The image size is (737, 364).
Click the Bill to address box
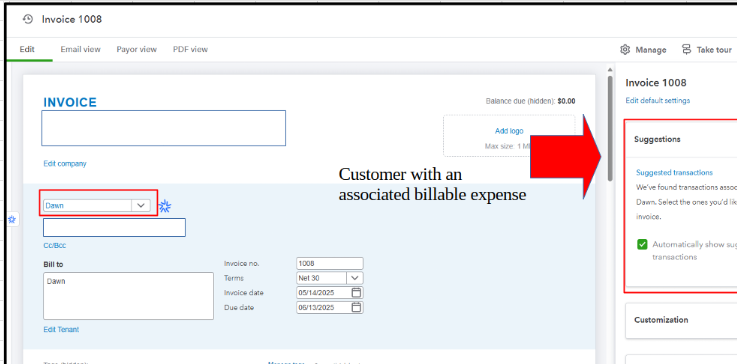[128, 296]
